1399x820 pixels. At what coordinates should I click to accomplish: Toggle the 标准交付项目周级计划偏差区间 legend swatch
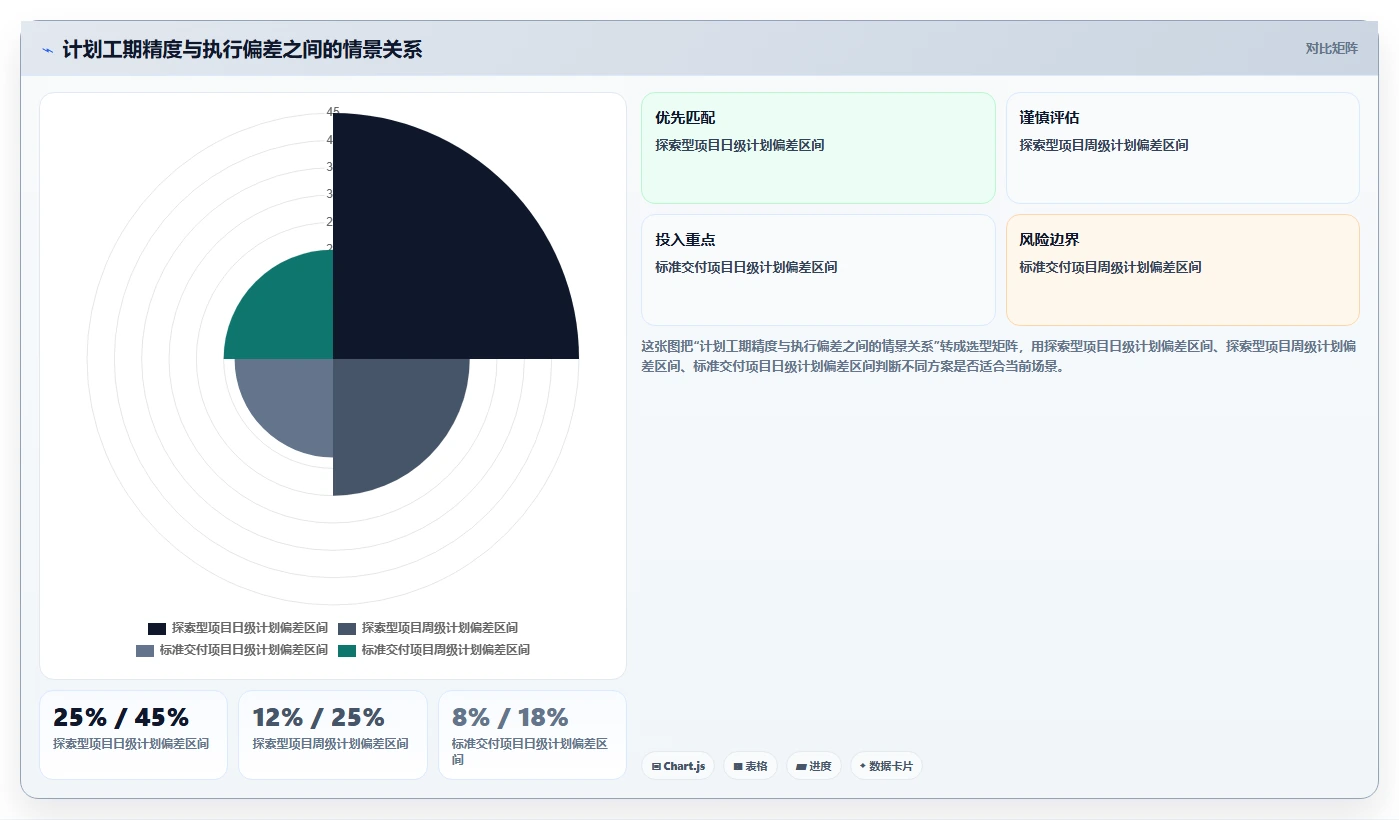tap(347, 651)
